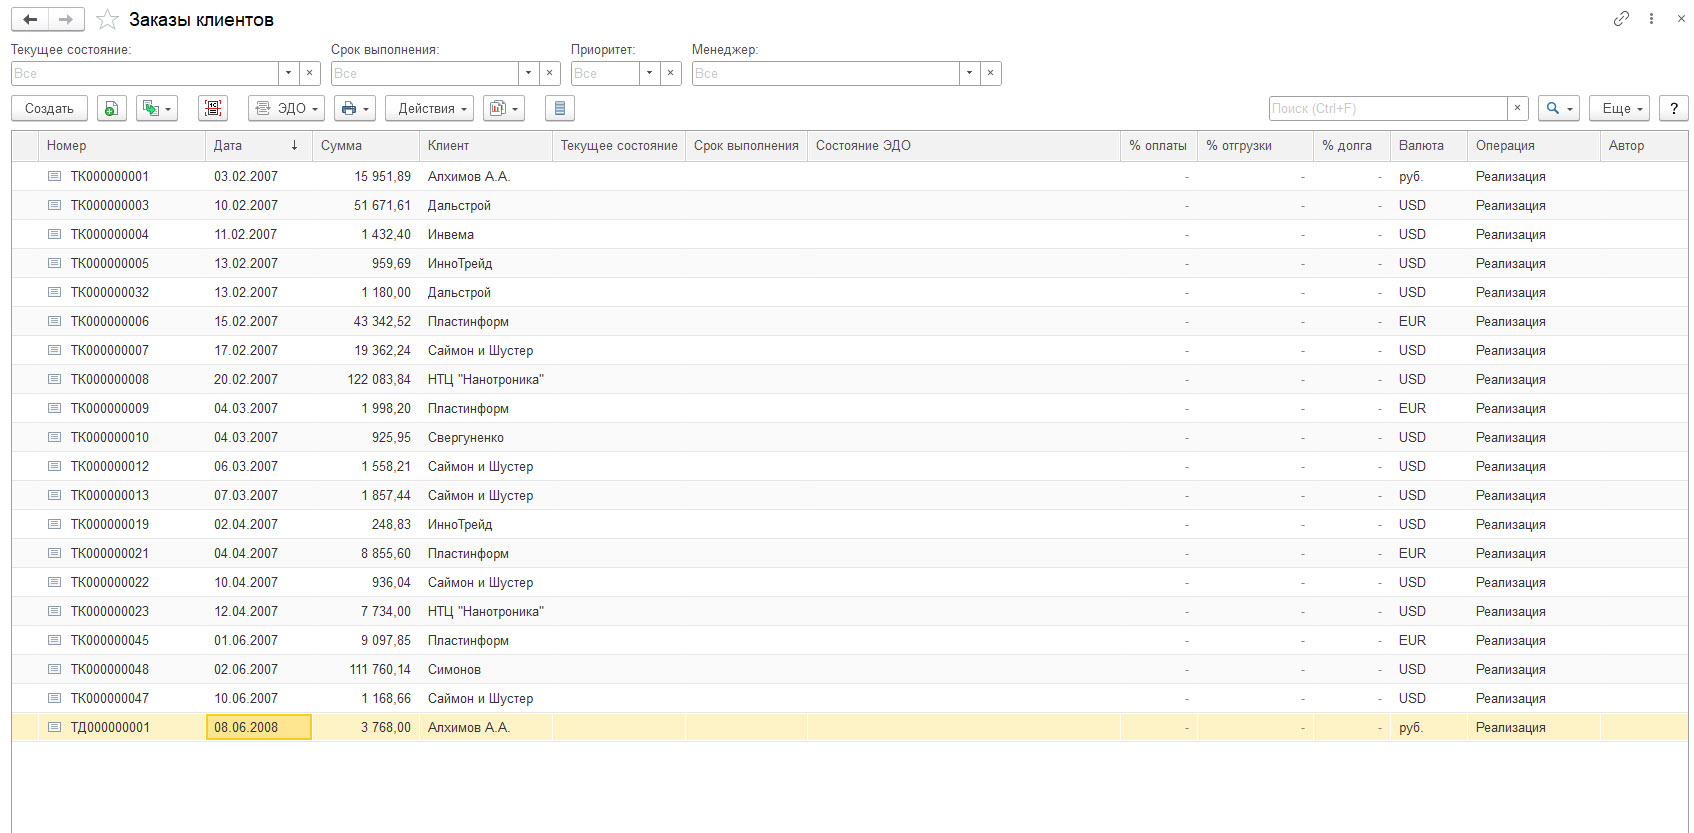The height and width of the screenshot is (833, 1694).
Task: Click client cell Инвема
Action: coord(451,234)
